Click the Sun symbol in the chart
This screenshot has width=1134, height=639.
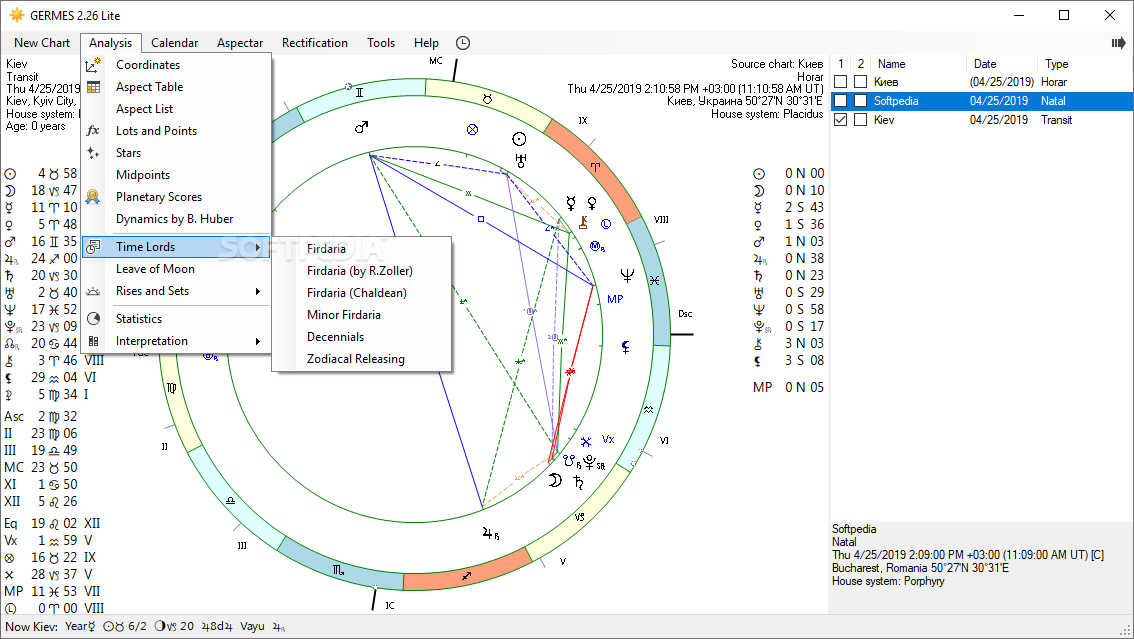519,139
